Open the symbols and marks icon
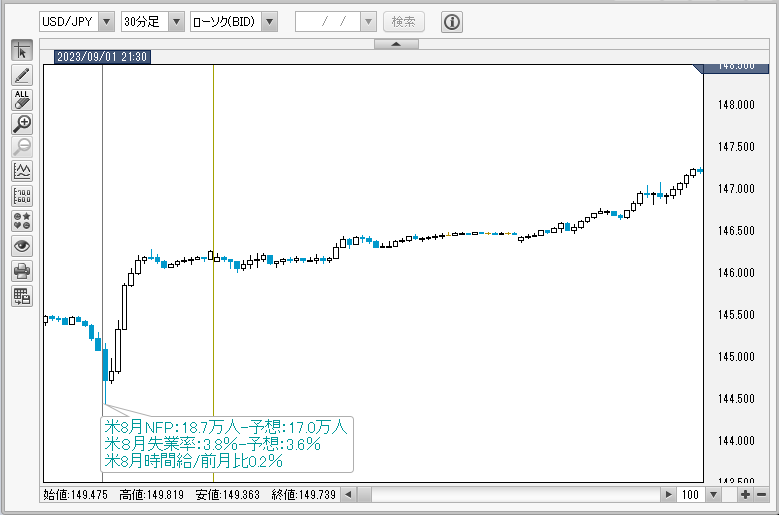Viewport: 779px width, 515px height. click(22, 221)
